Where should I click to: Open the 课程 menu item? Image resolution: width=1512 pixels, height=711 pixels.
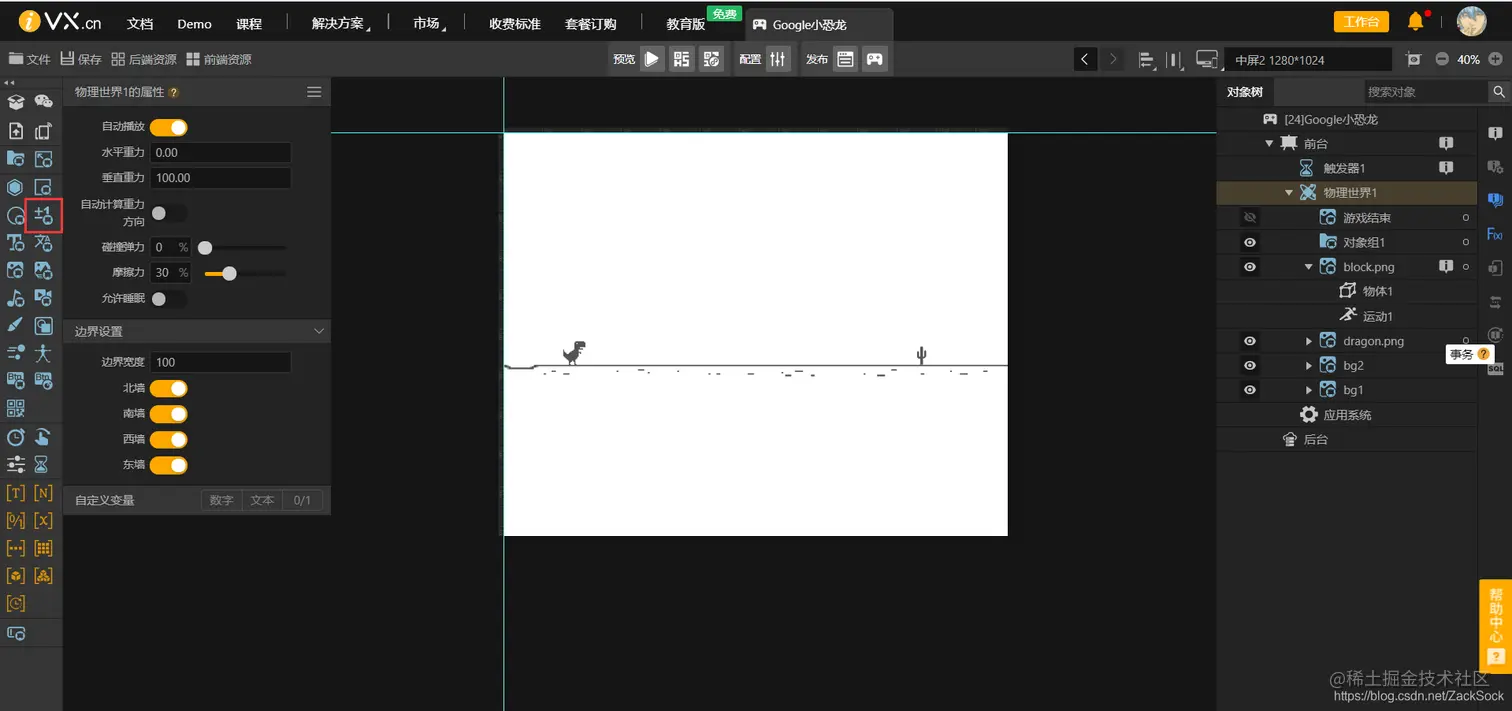(x=249, y=24)
